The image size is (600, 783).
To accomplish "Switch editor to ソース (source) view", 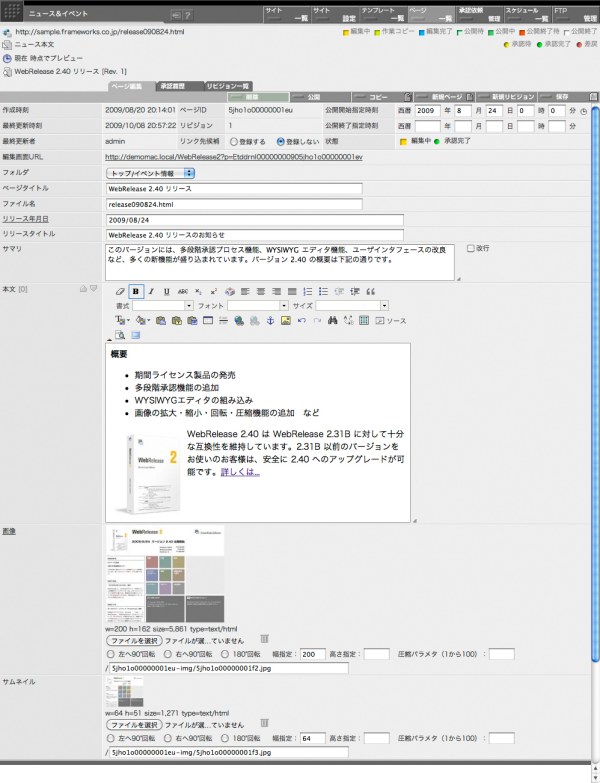I will coord(391,320).
